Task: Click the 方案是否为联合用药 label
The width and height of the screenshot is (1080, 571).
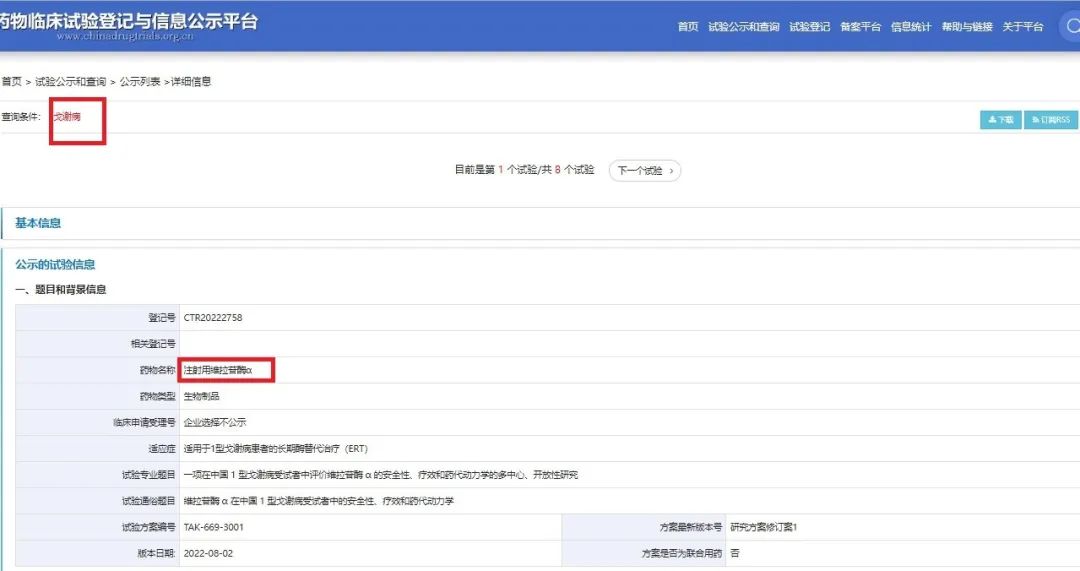Action: (x=682, y=553)
